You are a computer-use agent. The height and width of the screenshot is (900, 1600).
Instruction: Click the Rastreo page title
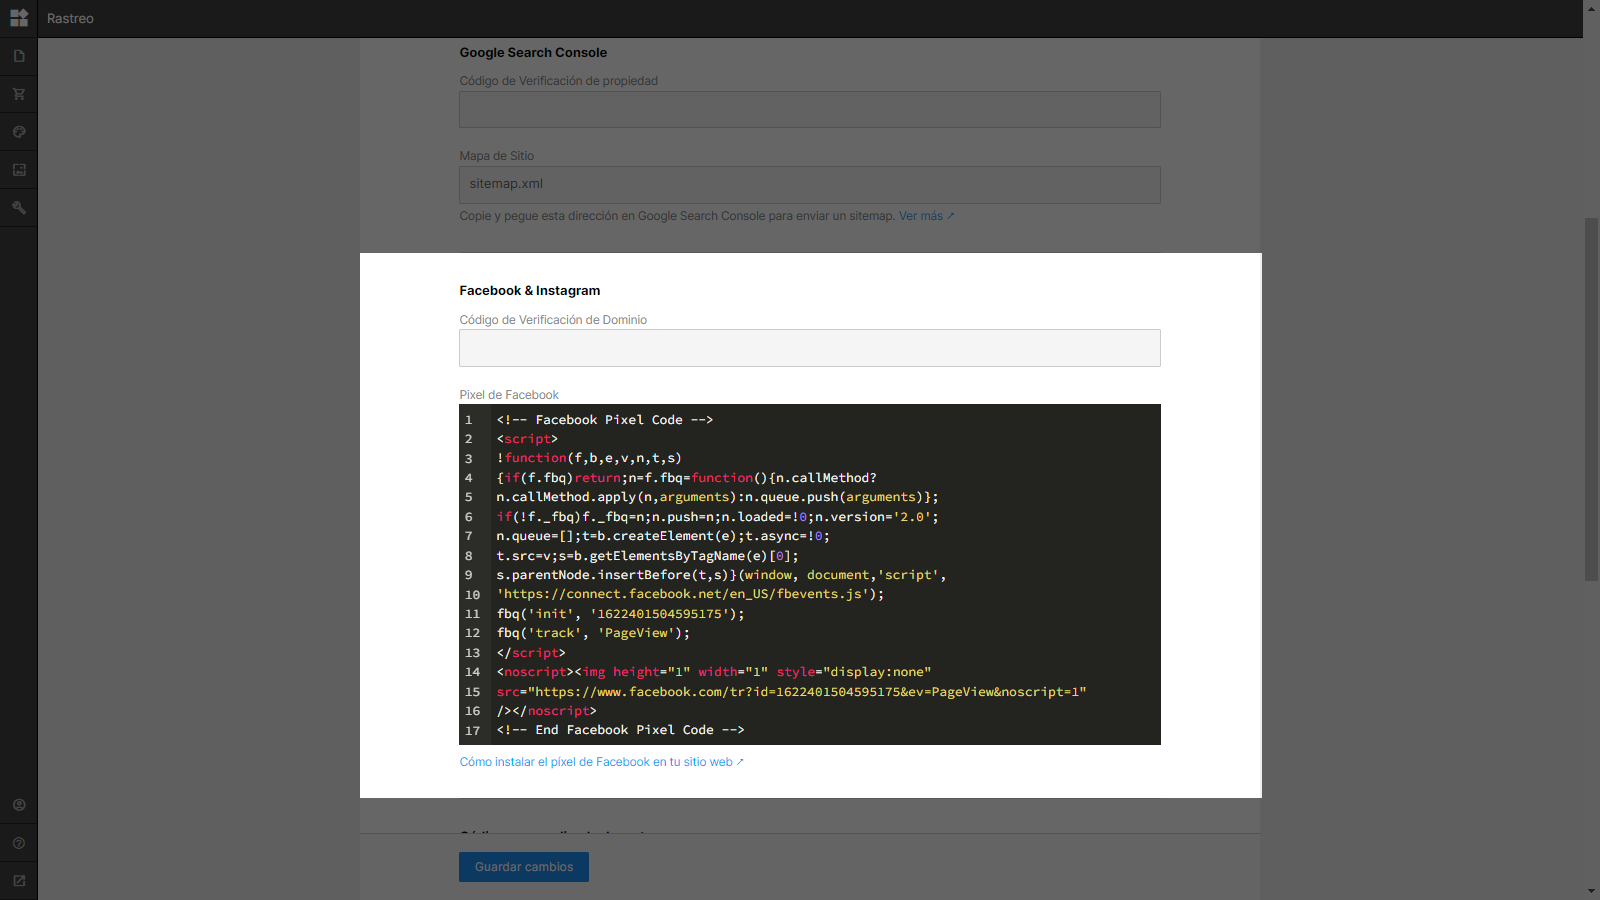tap(70, 19)
